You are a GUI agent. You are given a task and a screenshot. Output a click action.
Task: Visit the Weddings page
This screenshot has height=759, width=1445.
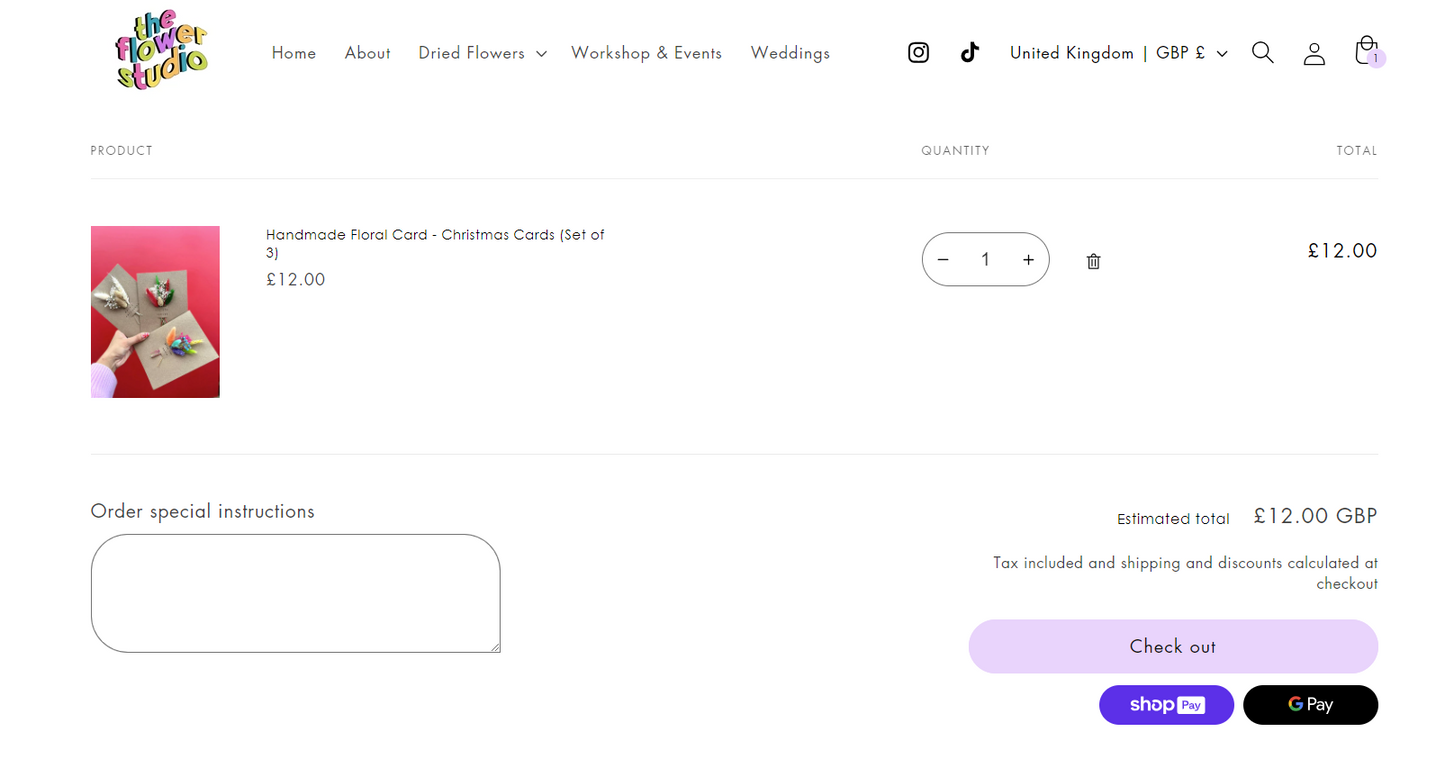coord(790,53)
